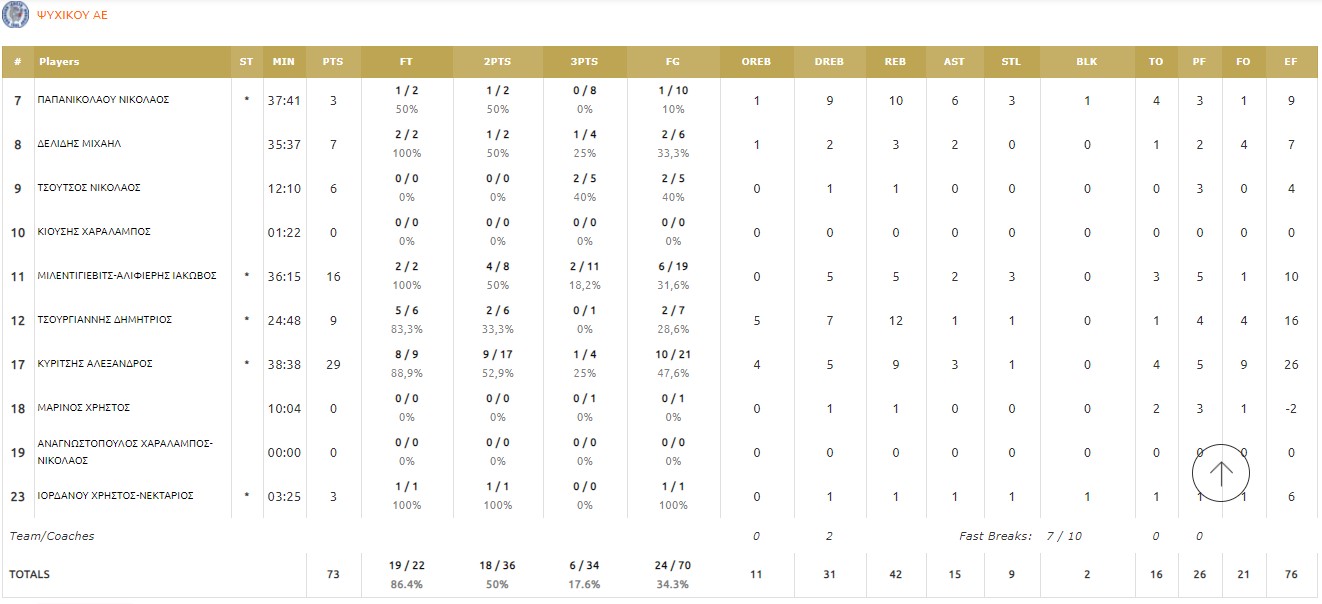The width and height of the screenshot is (1322, 604).
Task: Click player ΤΣΟΥΡΓΙΑΝΝΗΣ ΔΗΜΗΤΡΙΟΣ
Action: click(x=105, y=320)
